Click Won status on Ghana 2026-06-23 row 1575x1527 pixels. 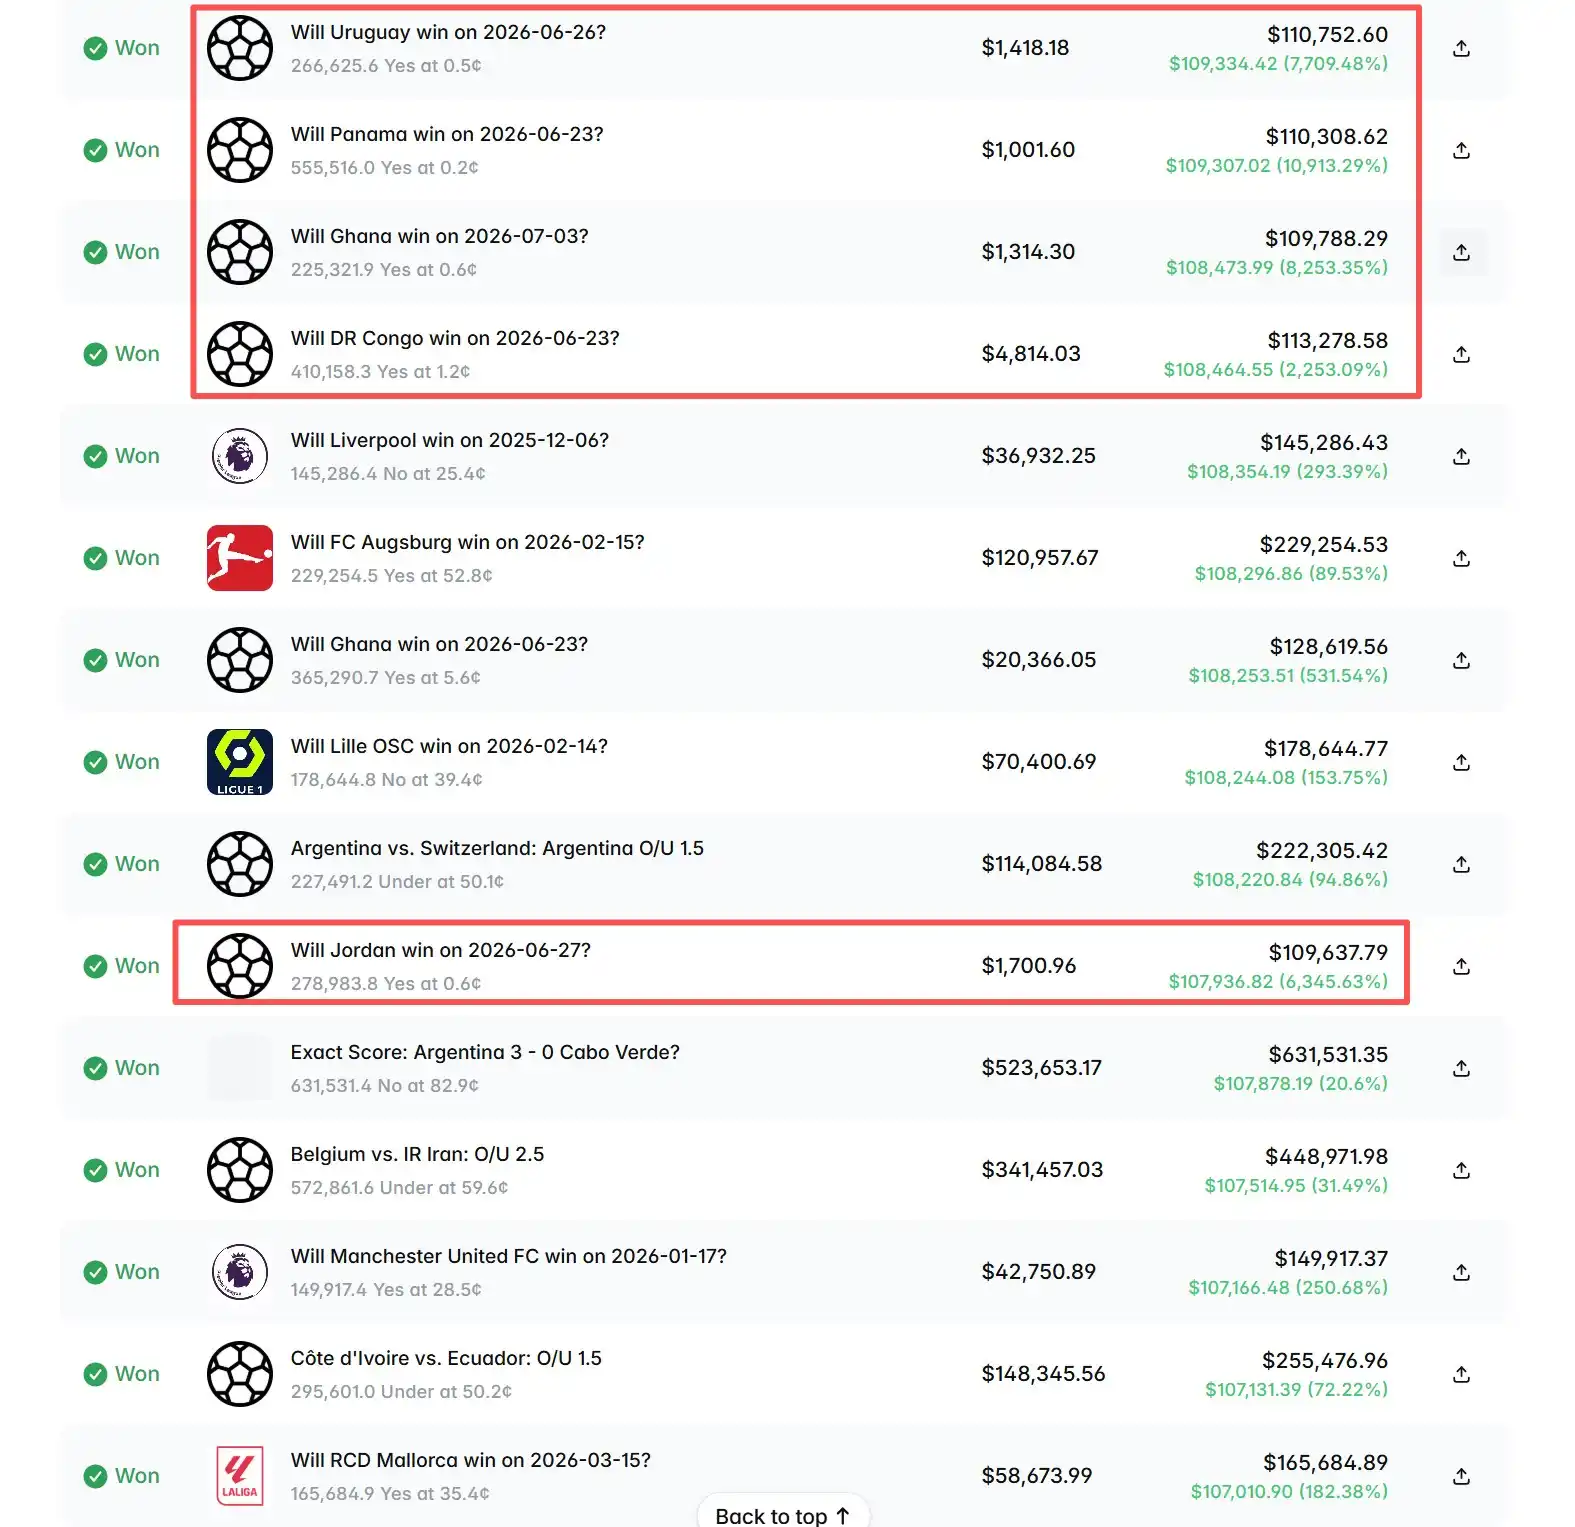pyautogui.click(x=122, y=660)
